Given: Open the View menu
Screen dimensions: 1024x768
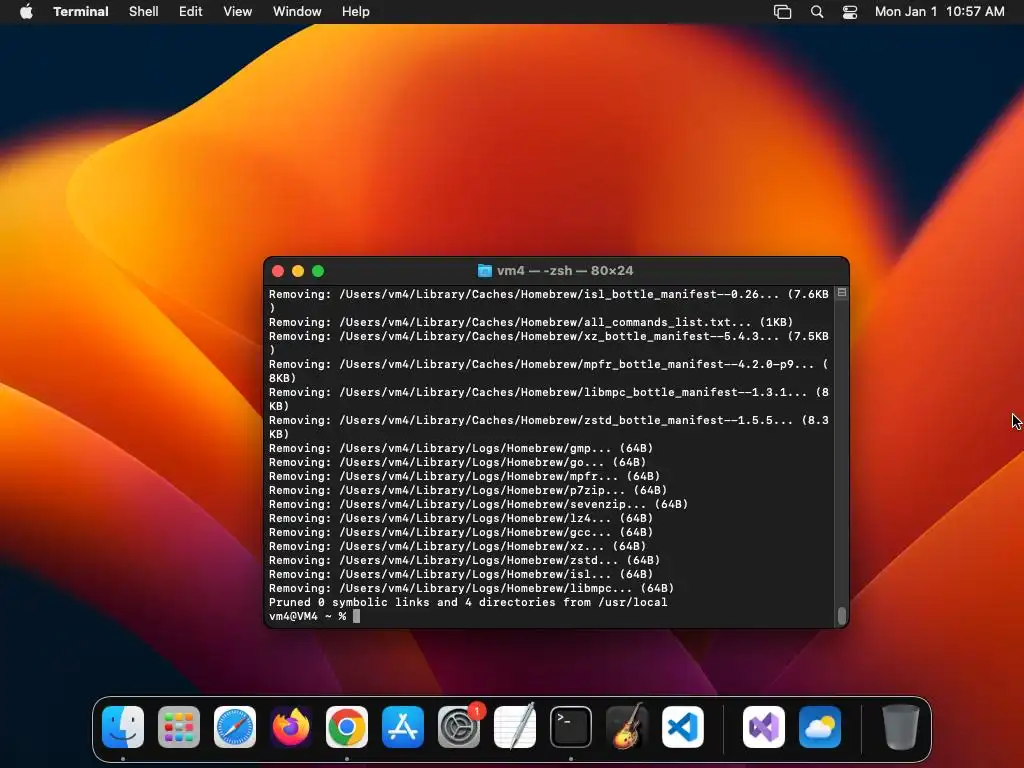Looking at the screenshot, I should point(238,12).
